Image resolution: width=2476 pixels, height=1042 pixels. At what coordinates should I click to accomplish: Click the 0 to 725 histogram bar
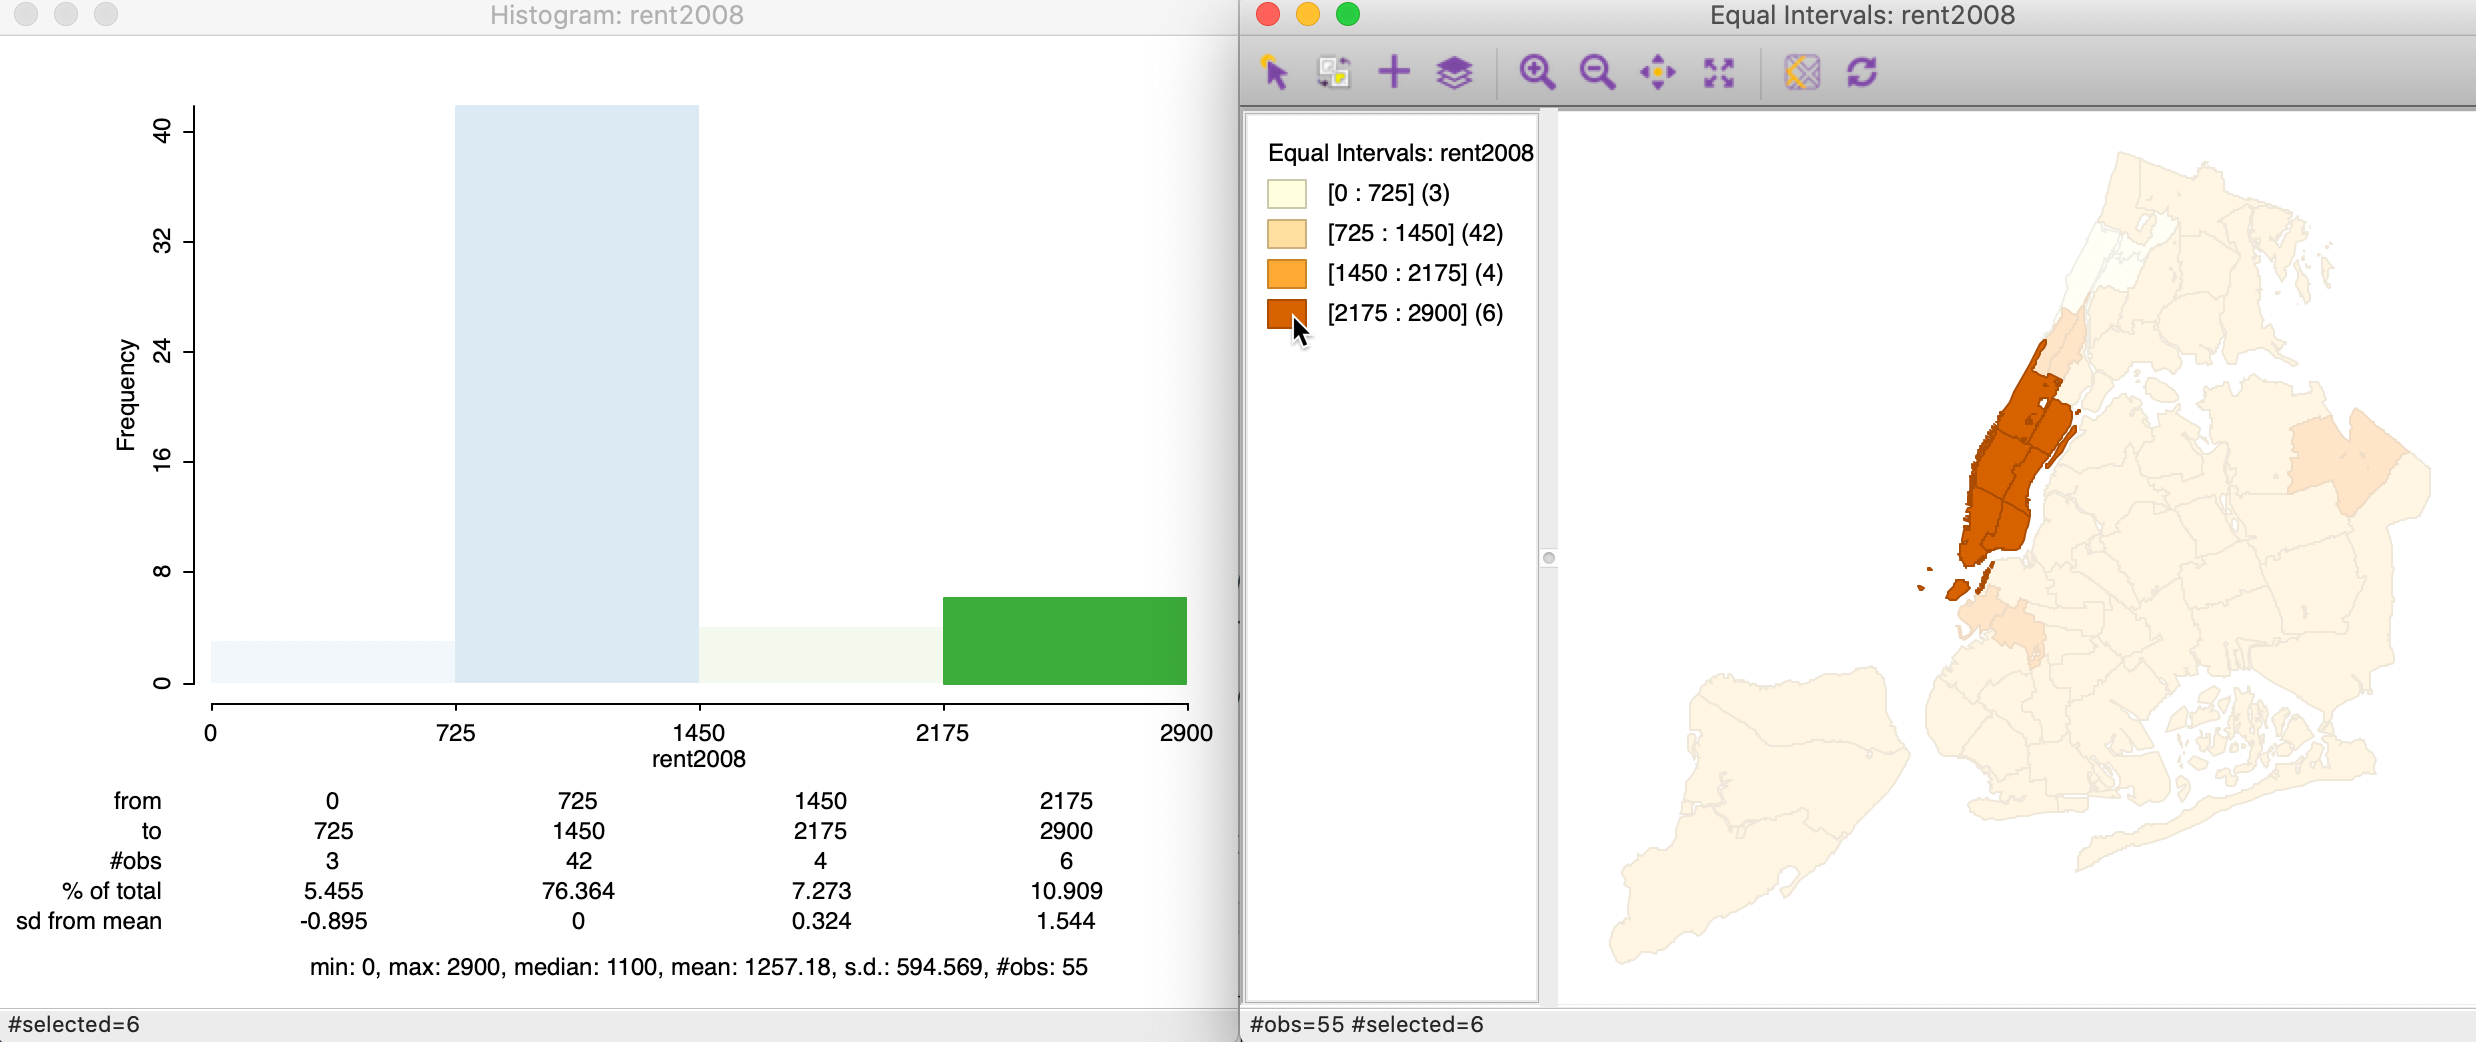pyautogui.click(x=333, y=662)
